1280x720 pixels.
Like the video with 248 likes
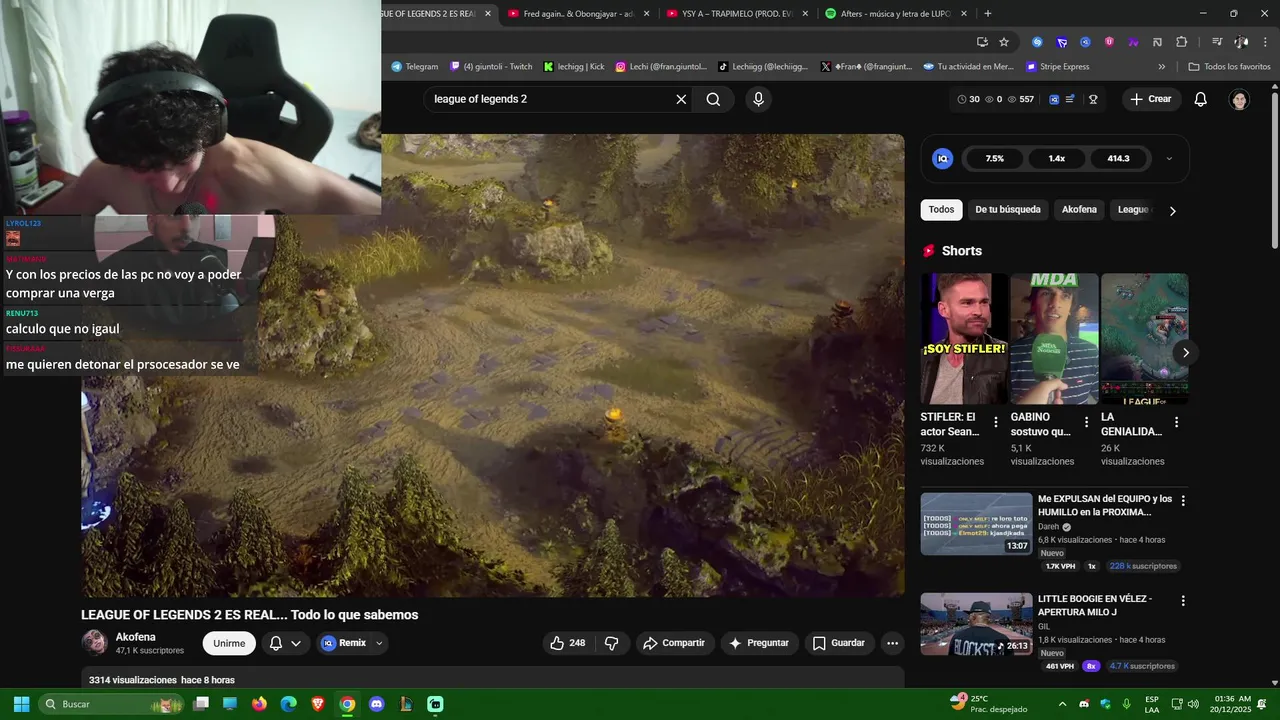click(568, 643)
